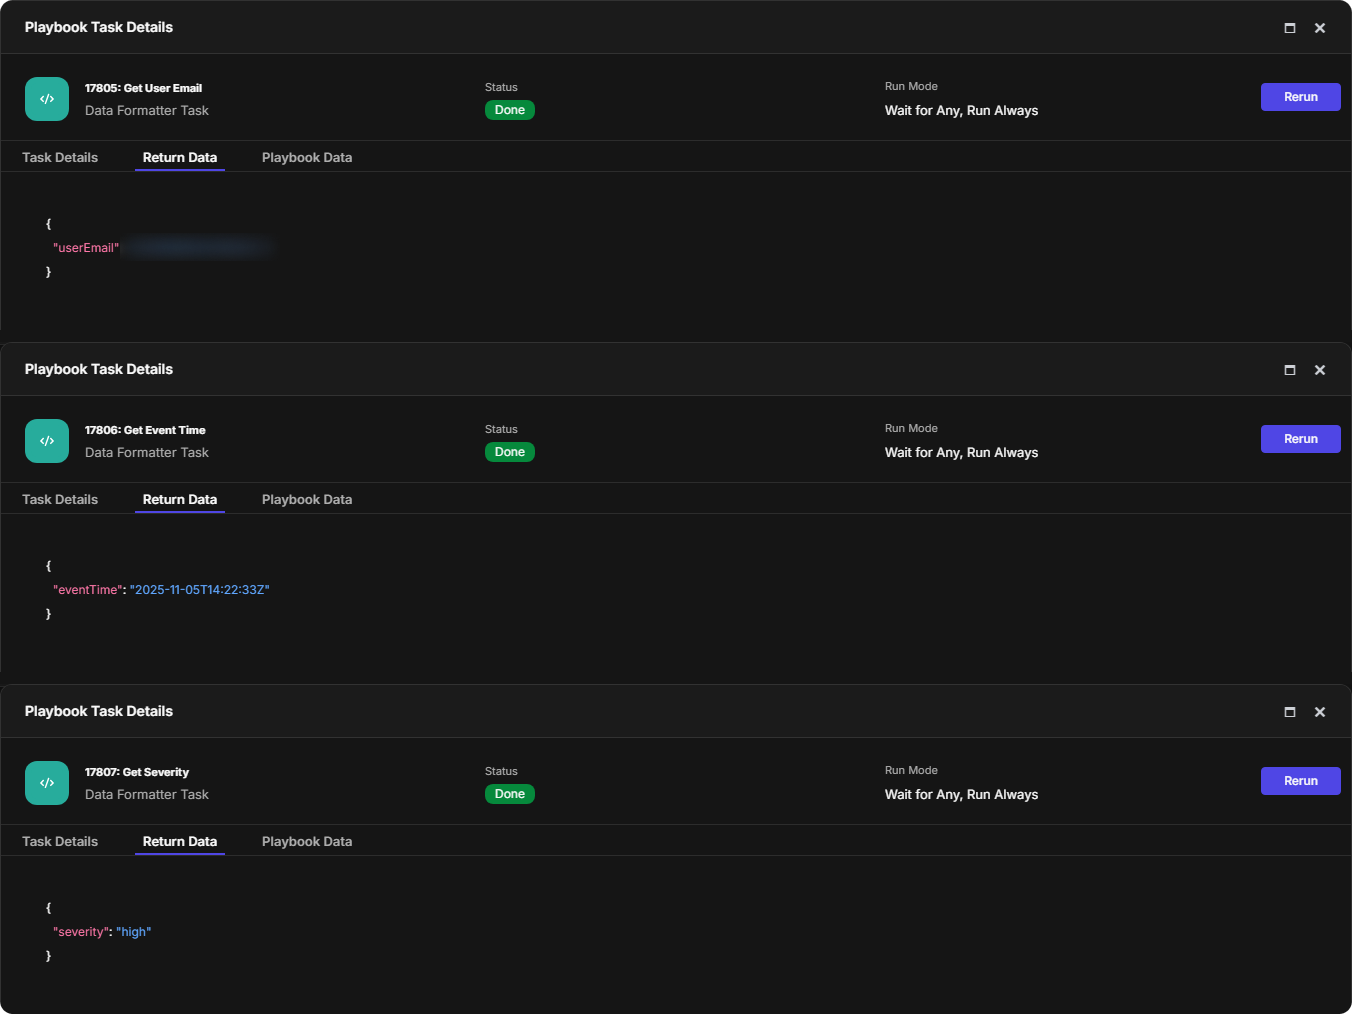Maximize the Get User Email task panel
This screenshot has width=1352, height=1014.
(1290, 28)
